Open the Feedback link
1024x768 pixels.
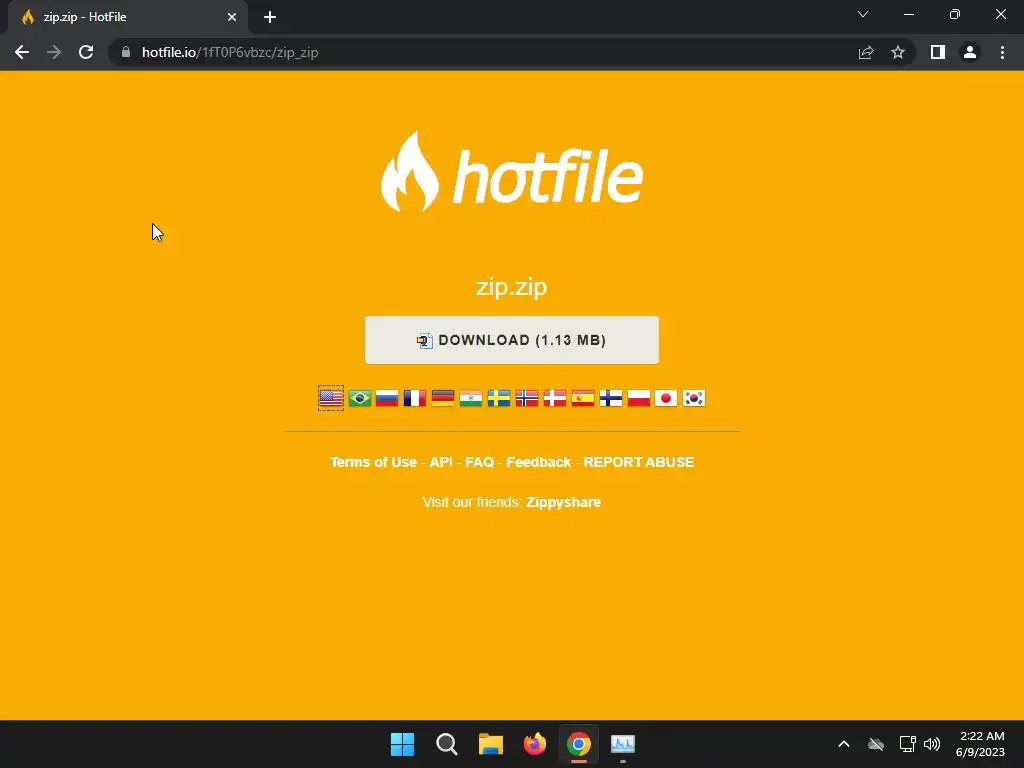(x=539, y=462)
